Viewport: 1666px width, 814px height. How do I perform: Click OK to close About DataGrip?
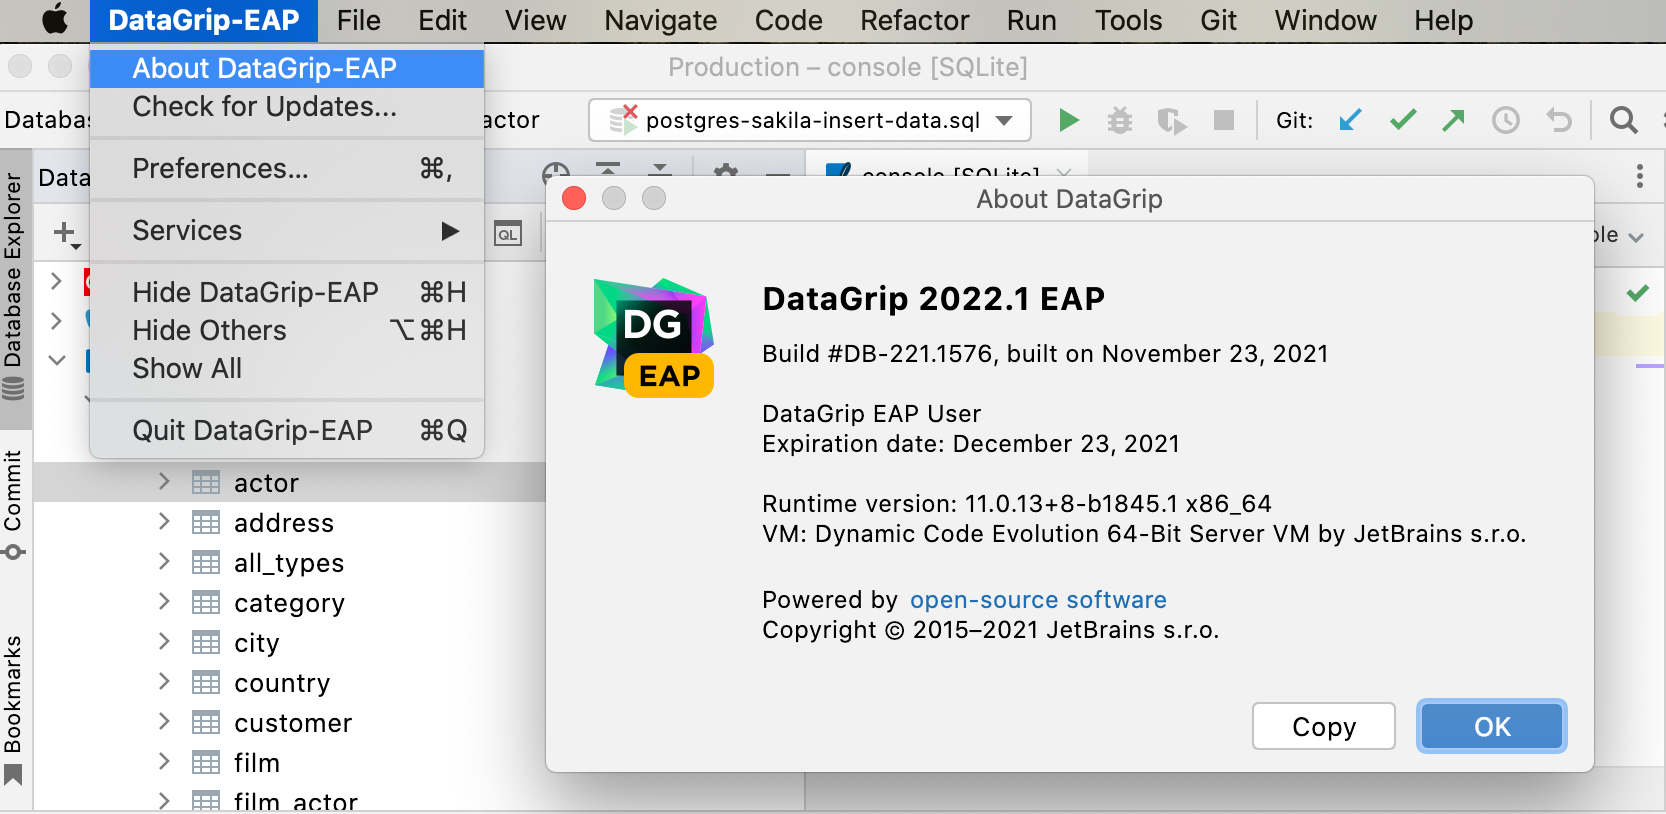click(1491, 727)
